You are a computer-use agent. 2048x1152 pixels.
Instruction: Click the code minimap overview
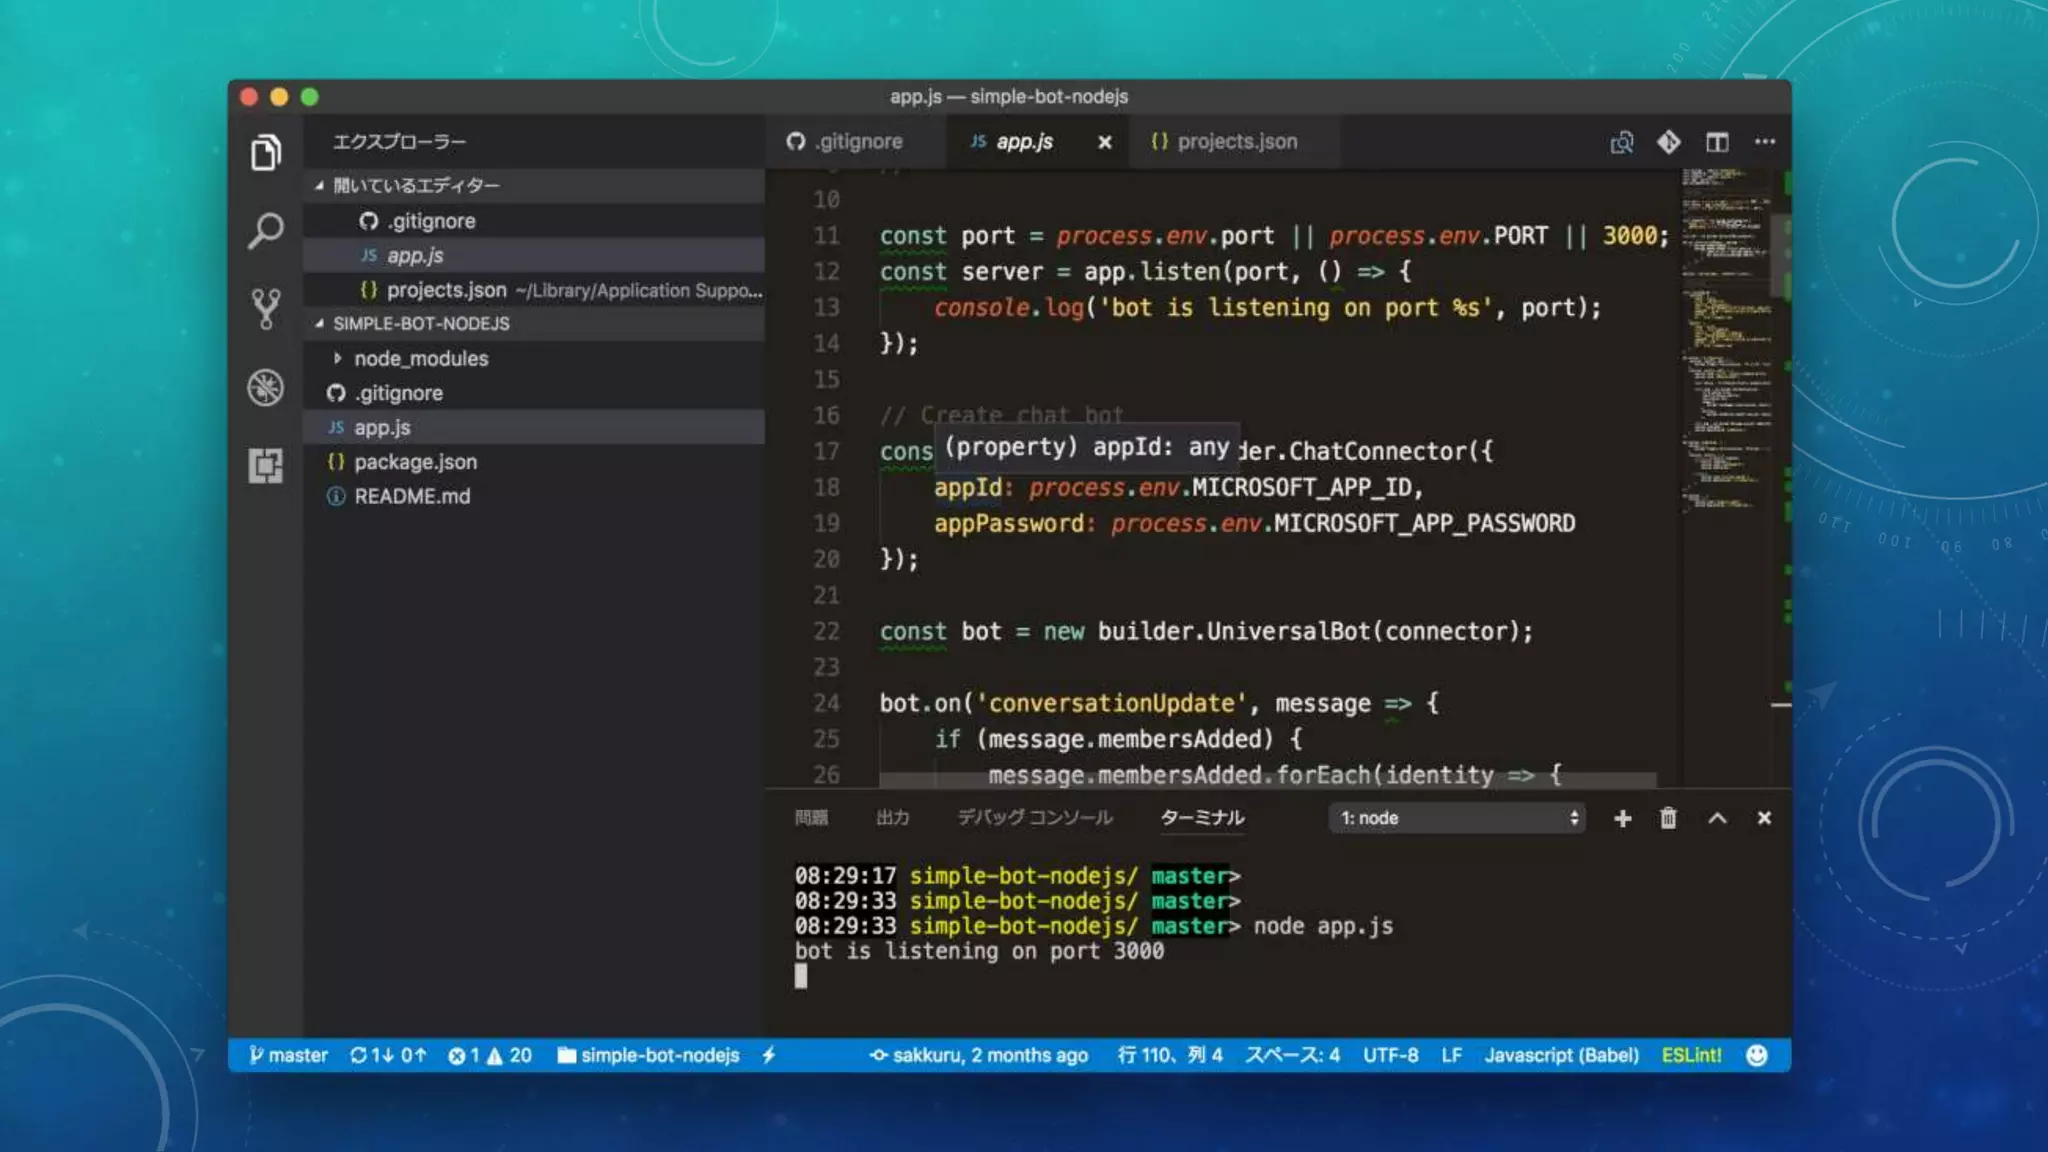(x=1726, y=340)
